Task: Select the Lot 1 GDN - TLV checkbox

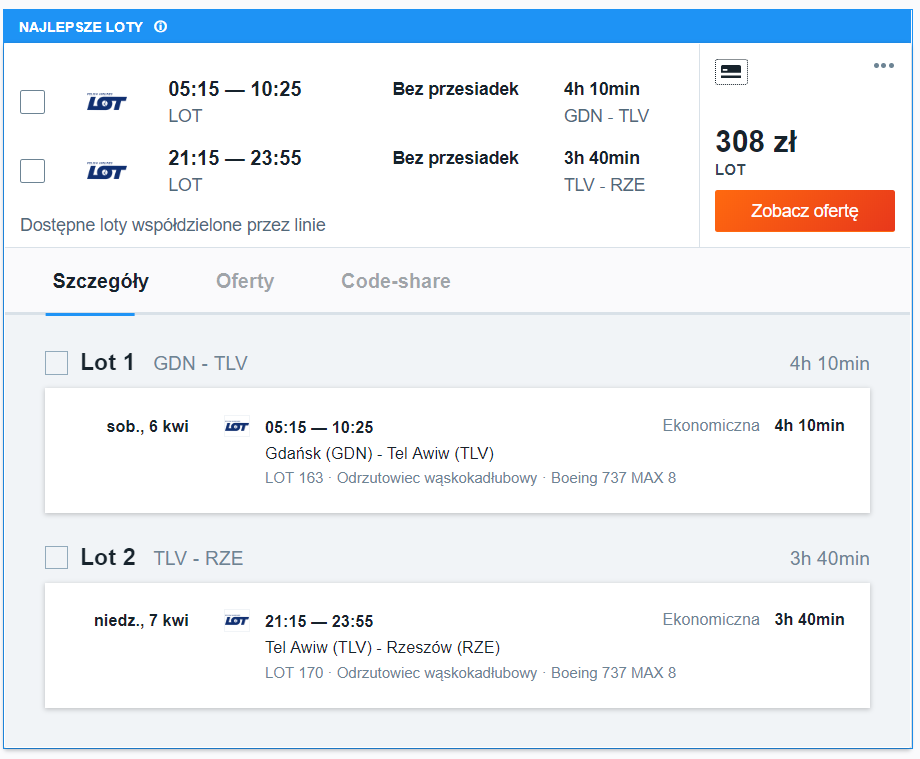Action: click(x=56, y=363)
